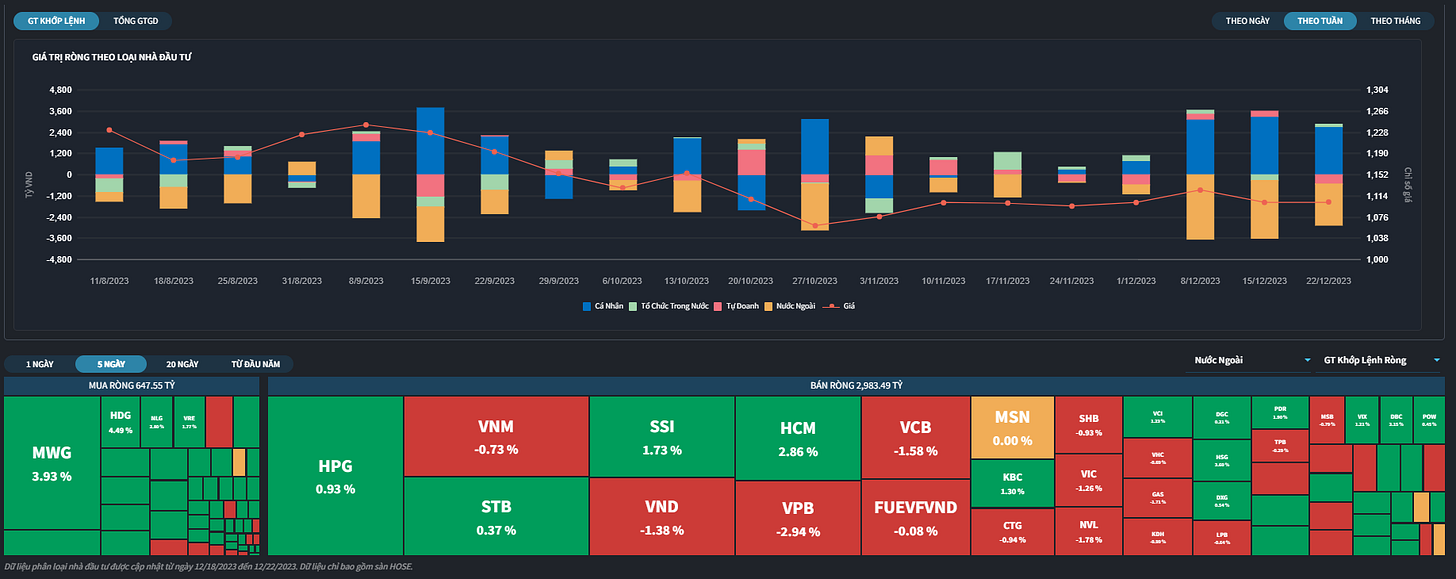Image resolution: width=1456 pixels, height=579 pixels.
Task: Open the VIC -1.26% tile
Action: 1088,481
